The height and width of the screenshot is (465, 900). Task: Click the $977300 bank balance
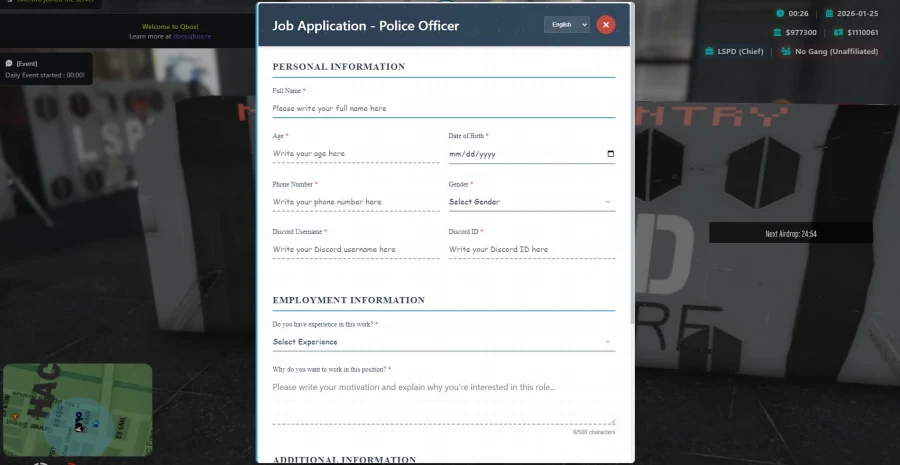tap(801, 33)
